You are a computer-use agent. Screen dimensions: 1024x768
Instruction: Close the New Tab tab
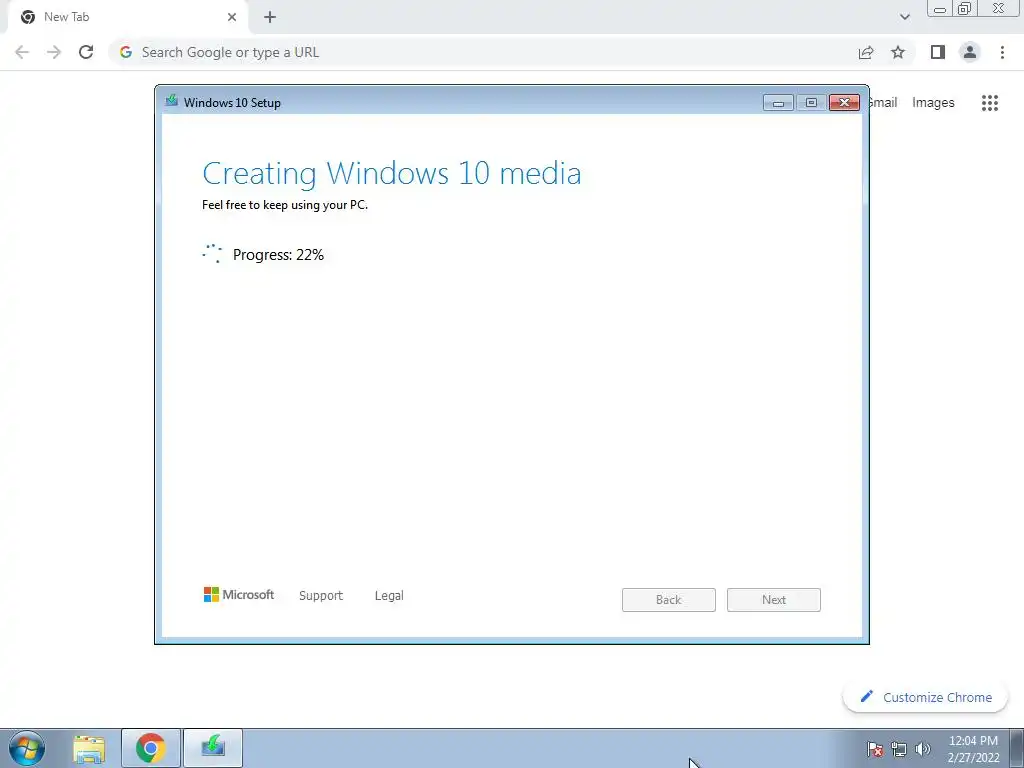[x=232, y=17]
